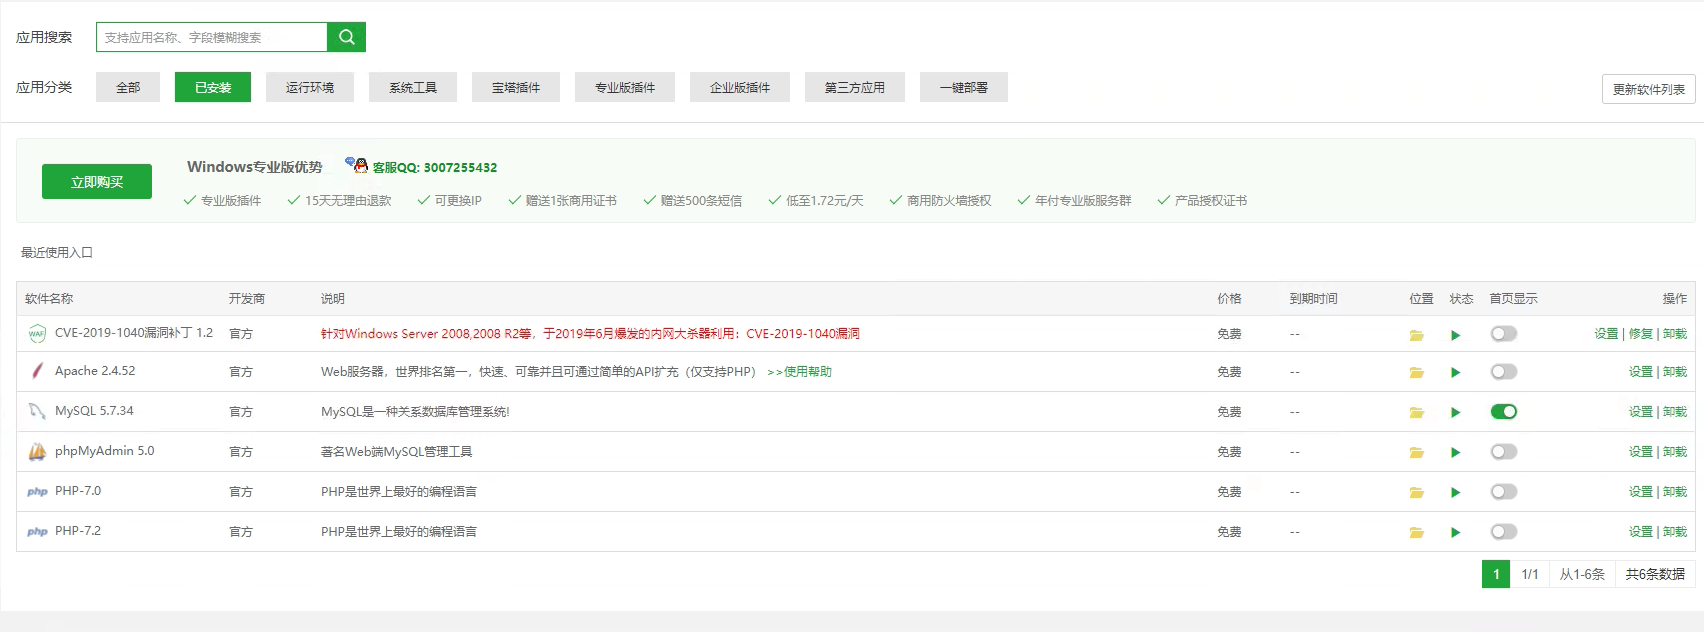Click the 到期时间 column header
This screenshot has width=1704, height=632.
(1313, 299)
